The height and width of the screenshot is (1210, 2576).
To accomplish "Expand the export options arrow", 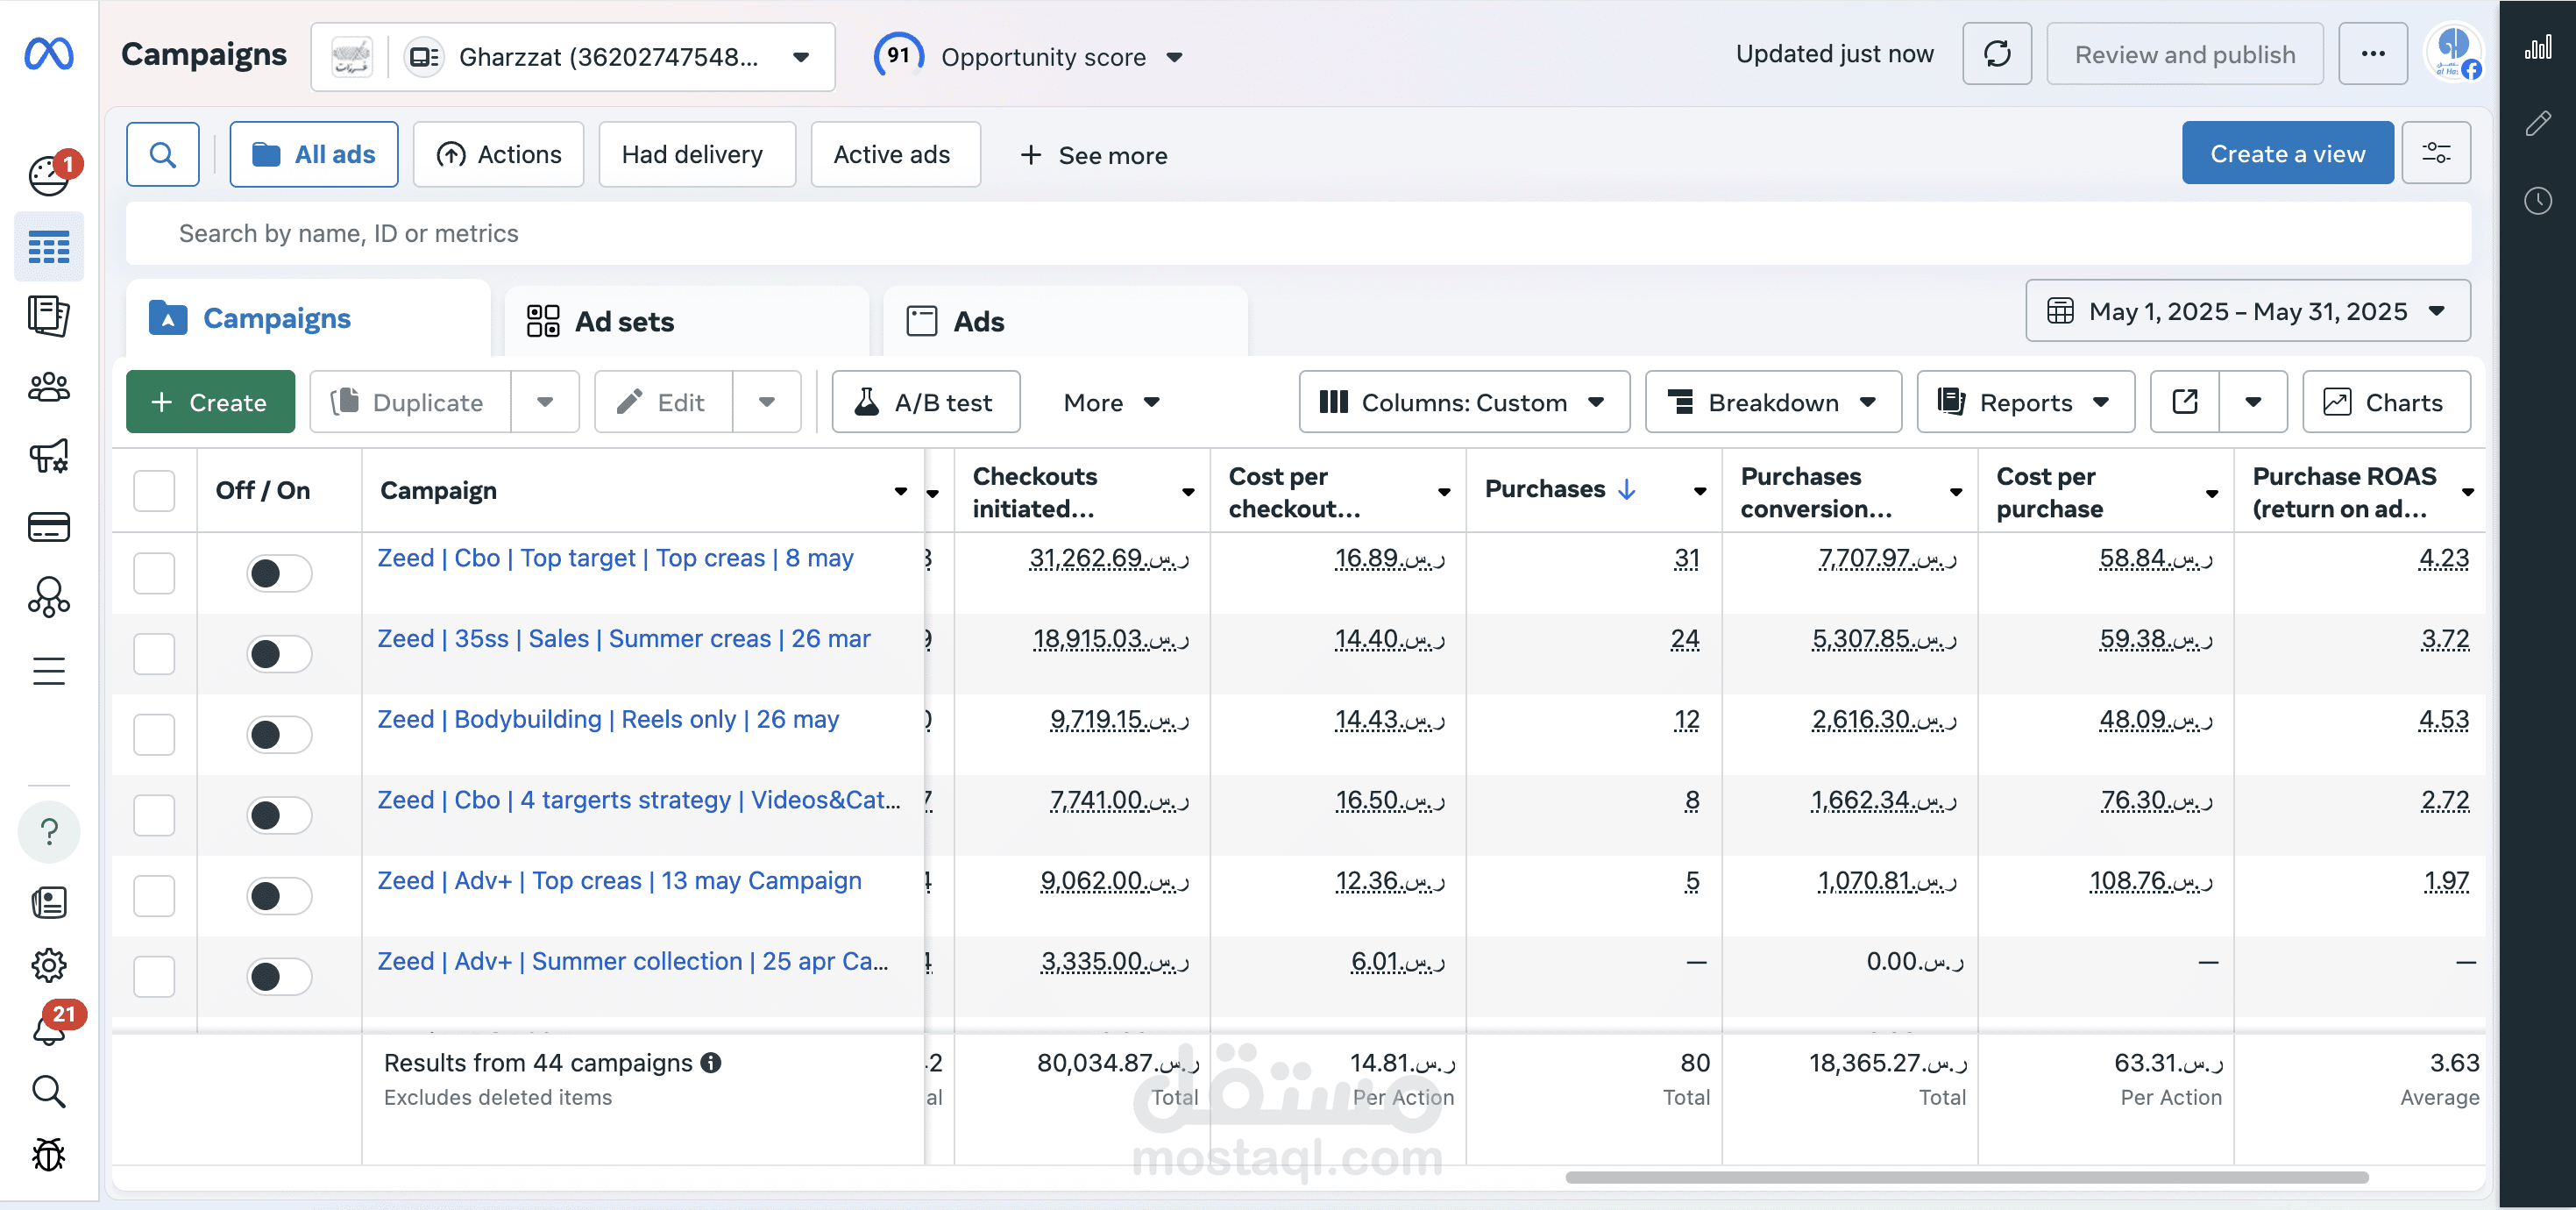I will [2253, 402].
